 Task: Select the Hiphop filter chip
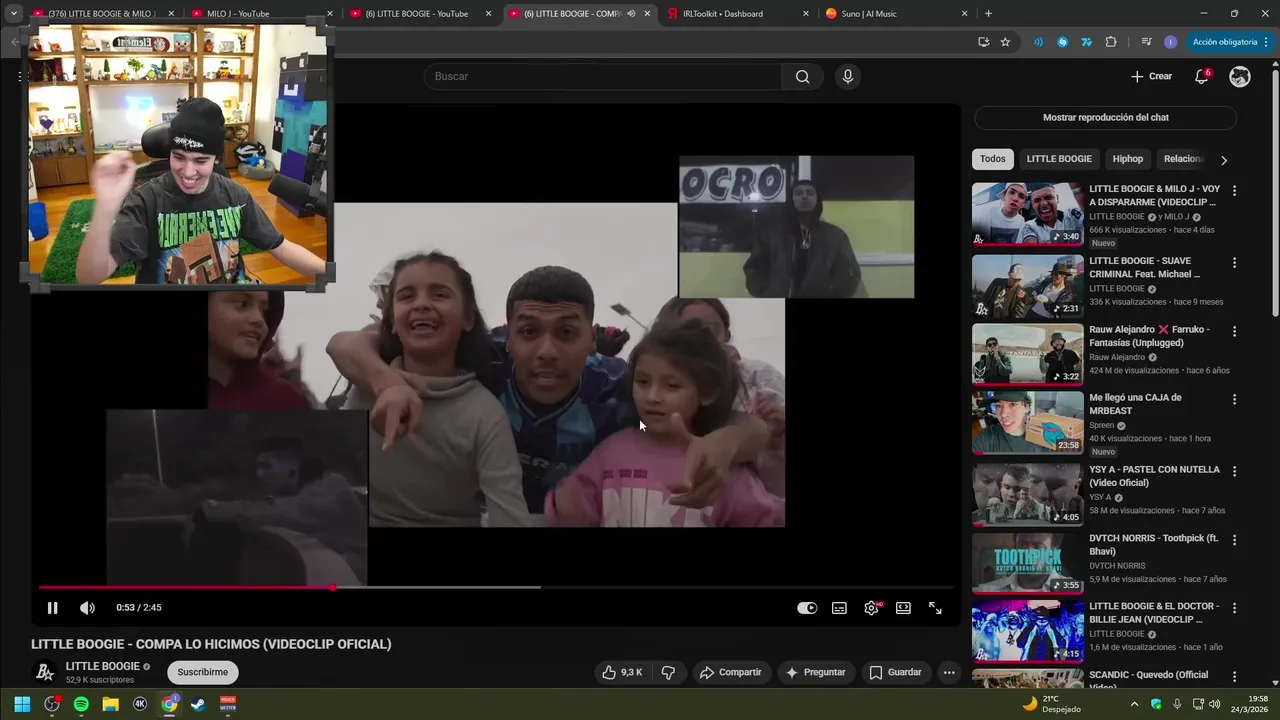coord(1128,159)
